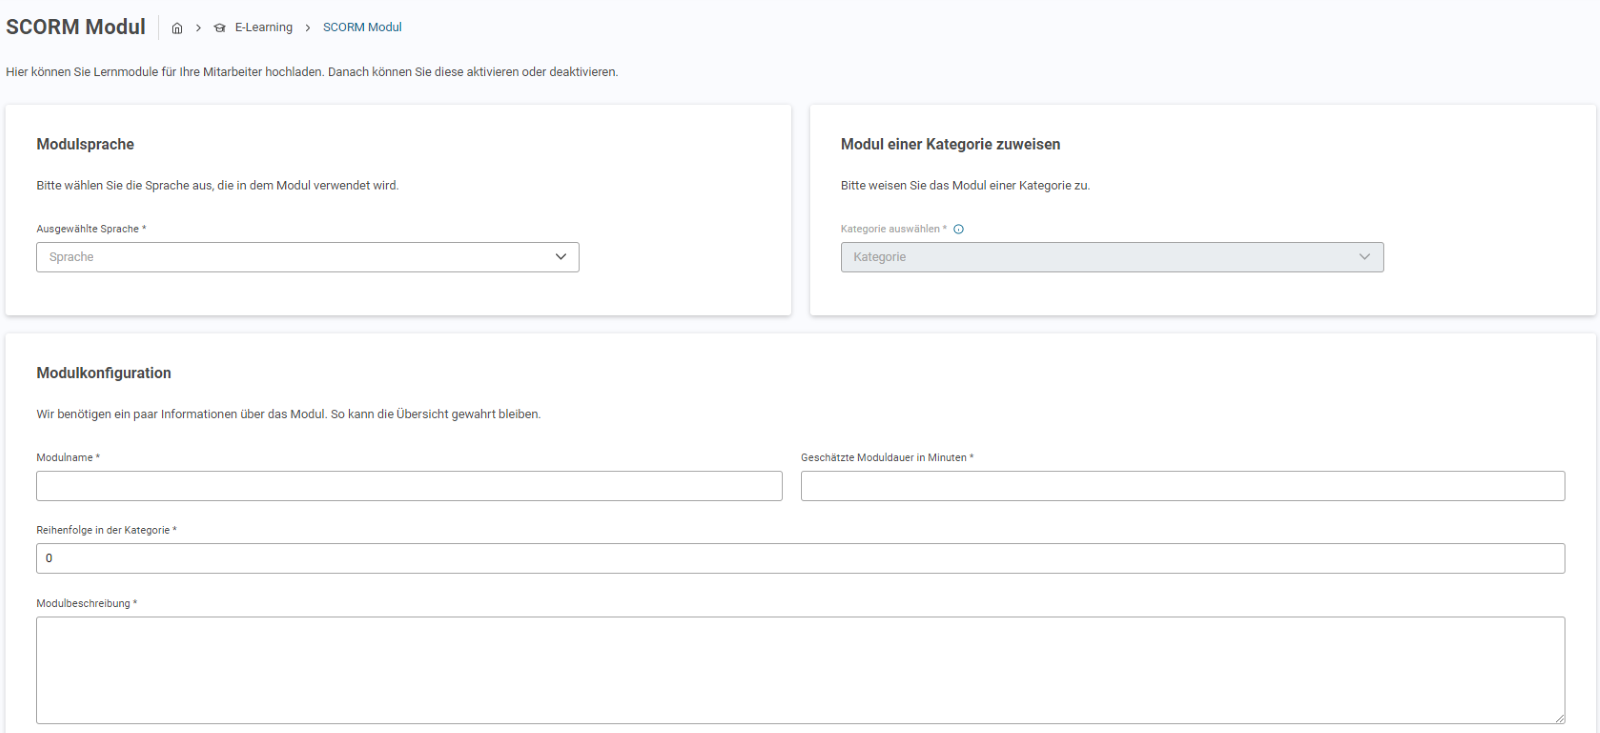Select the SCORM Modul breadcrumb link
Image resolution: width=1600 pixels, height=733 pixels.
(362, 28)
